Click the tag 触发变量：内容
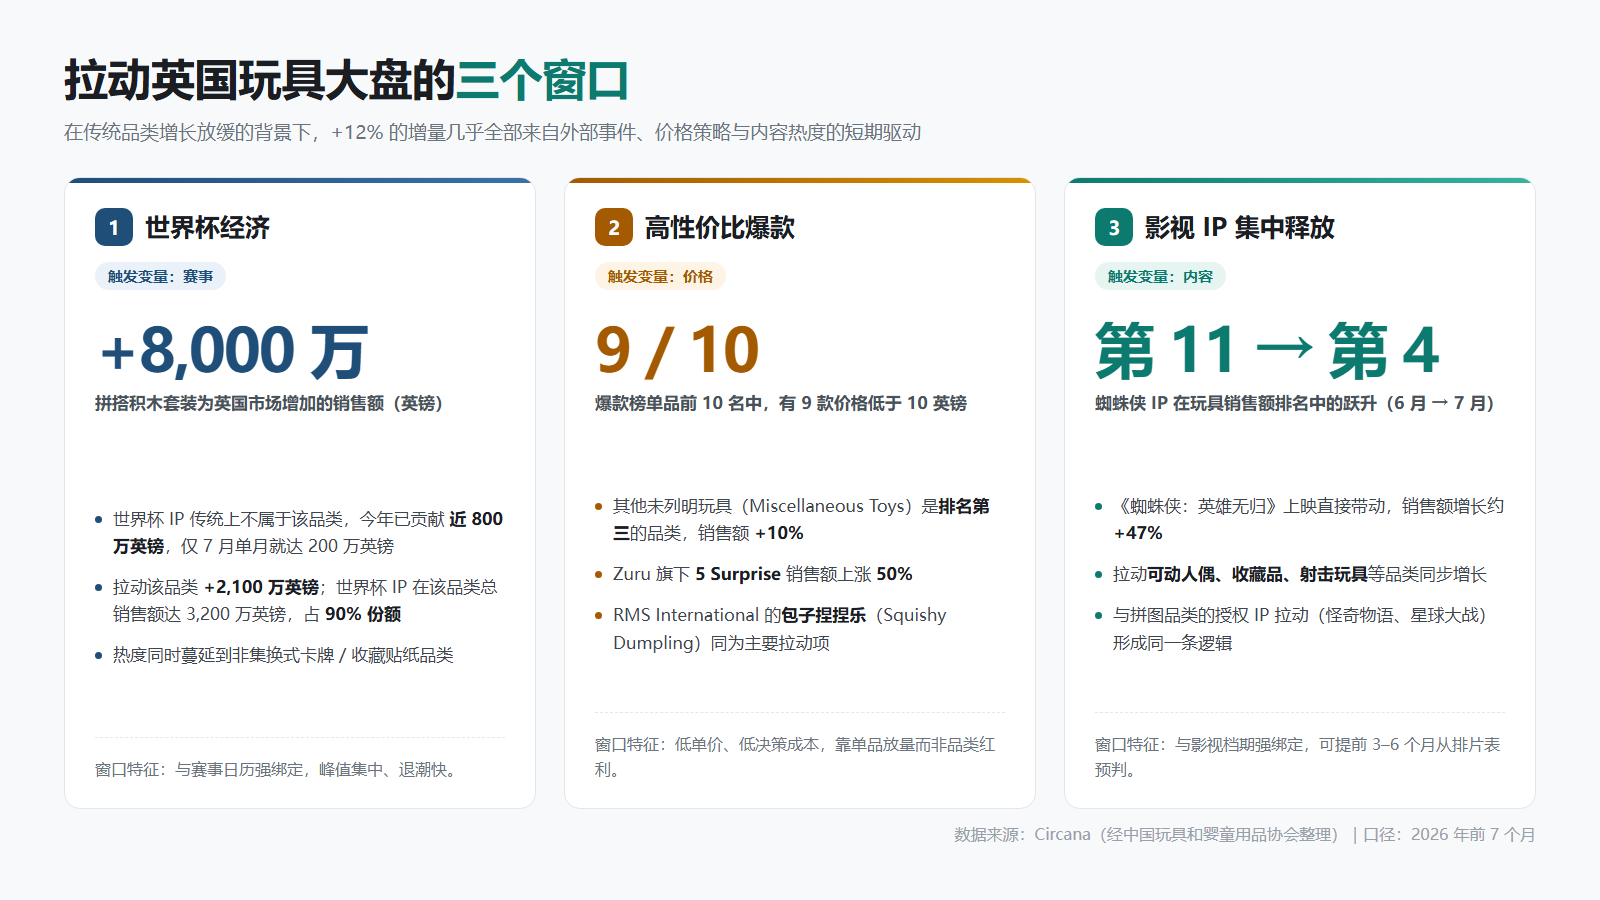This screenshot has width=1600, height=900. 1160,276
